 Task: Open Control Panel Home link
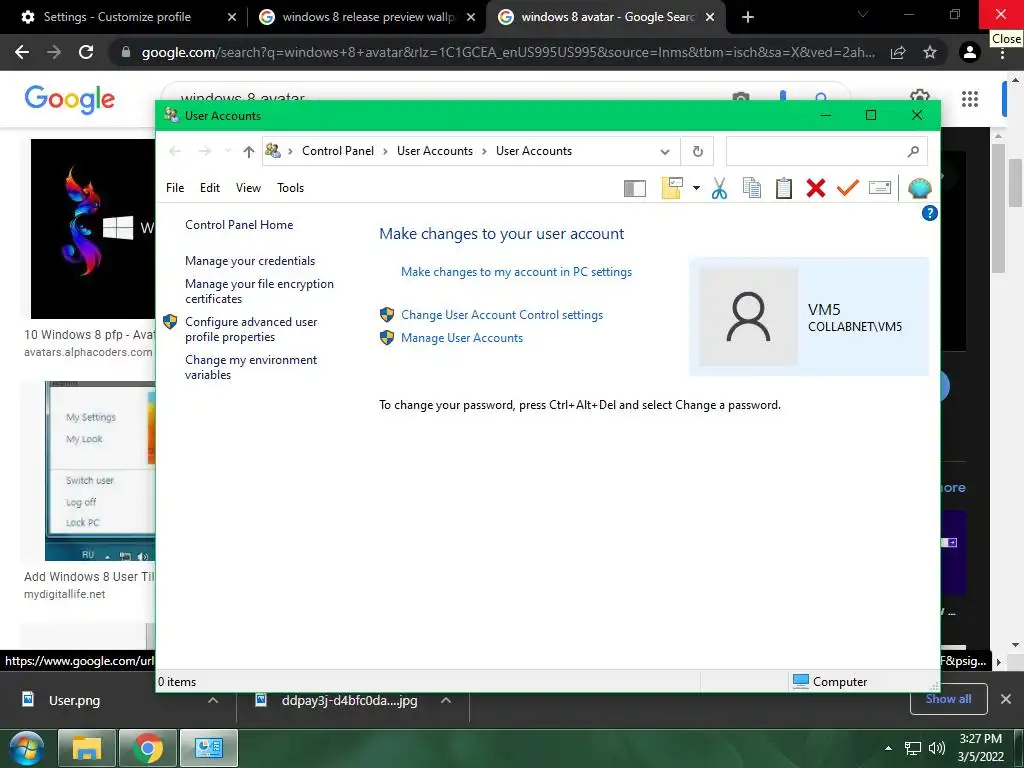pyautogui.click(x=239, y=225)
